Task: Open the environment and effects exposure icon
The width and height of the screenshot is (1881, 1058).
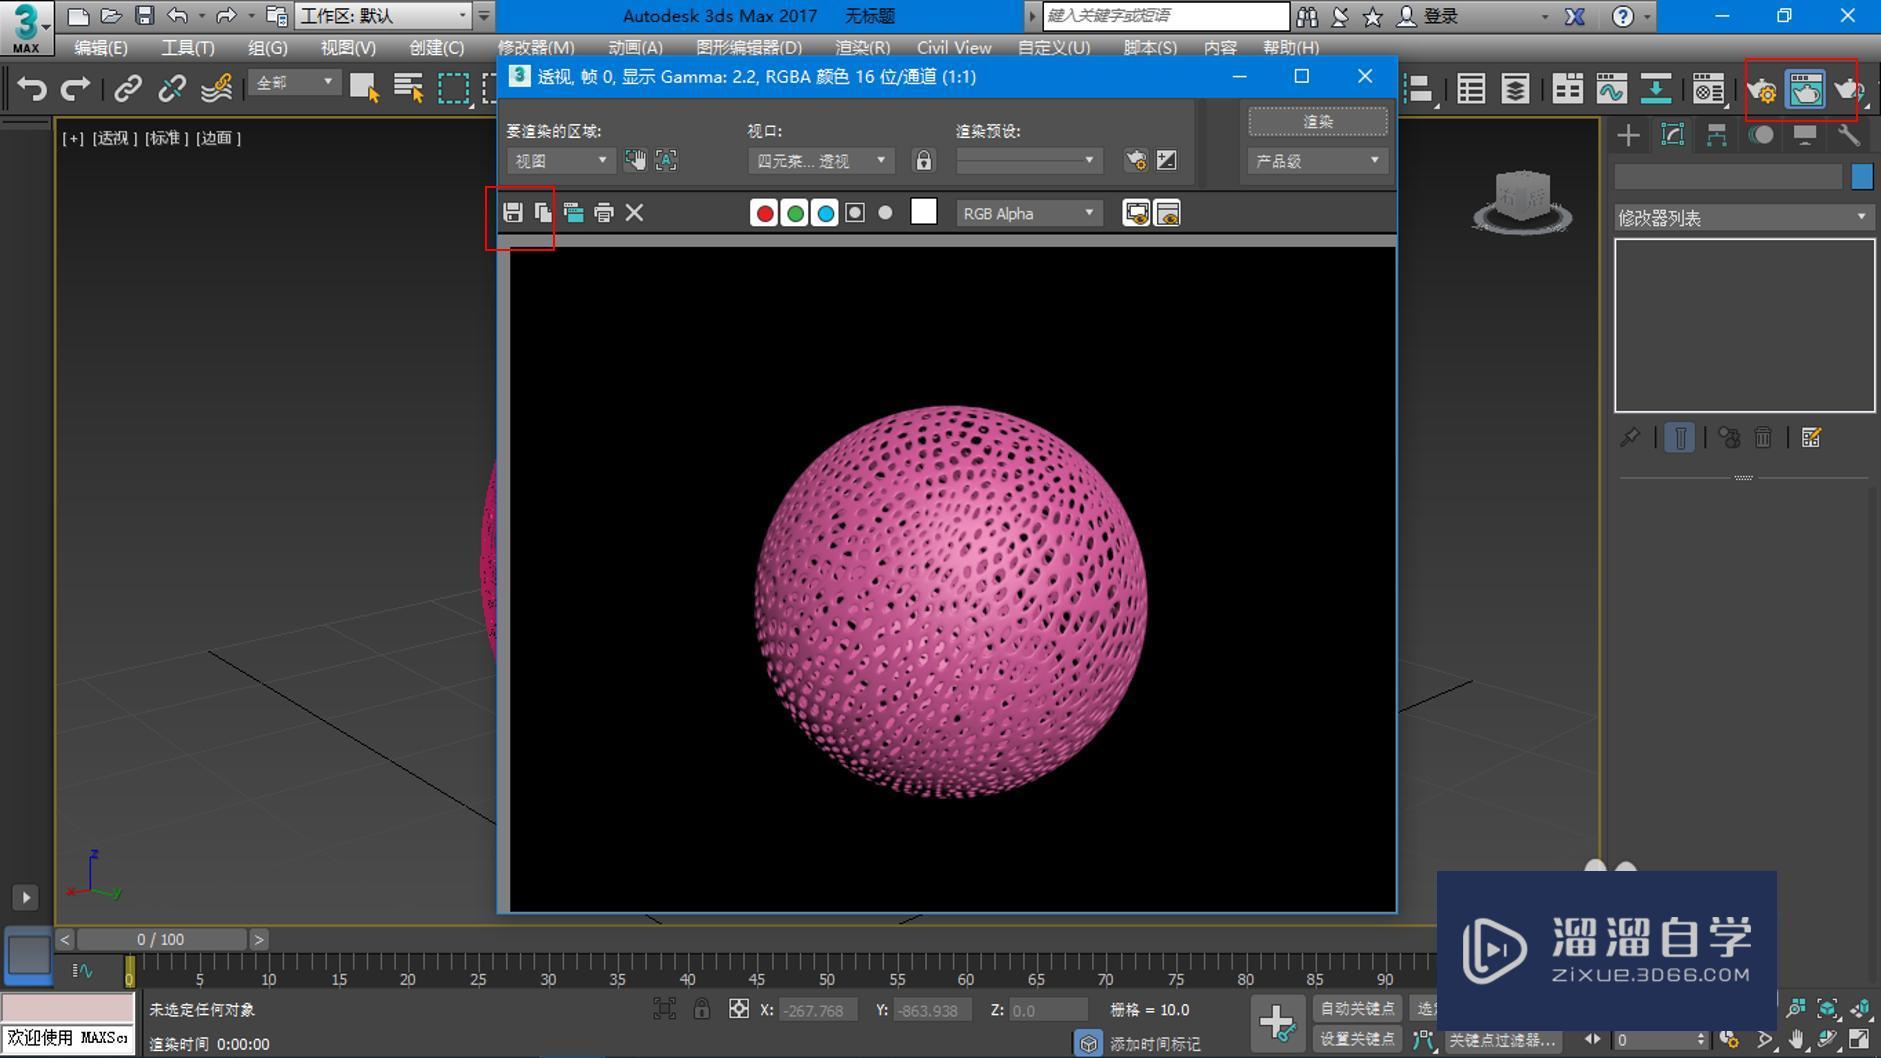Action: tap(1167, 160)
